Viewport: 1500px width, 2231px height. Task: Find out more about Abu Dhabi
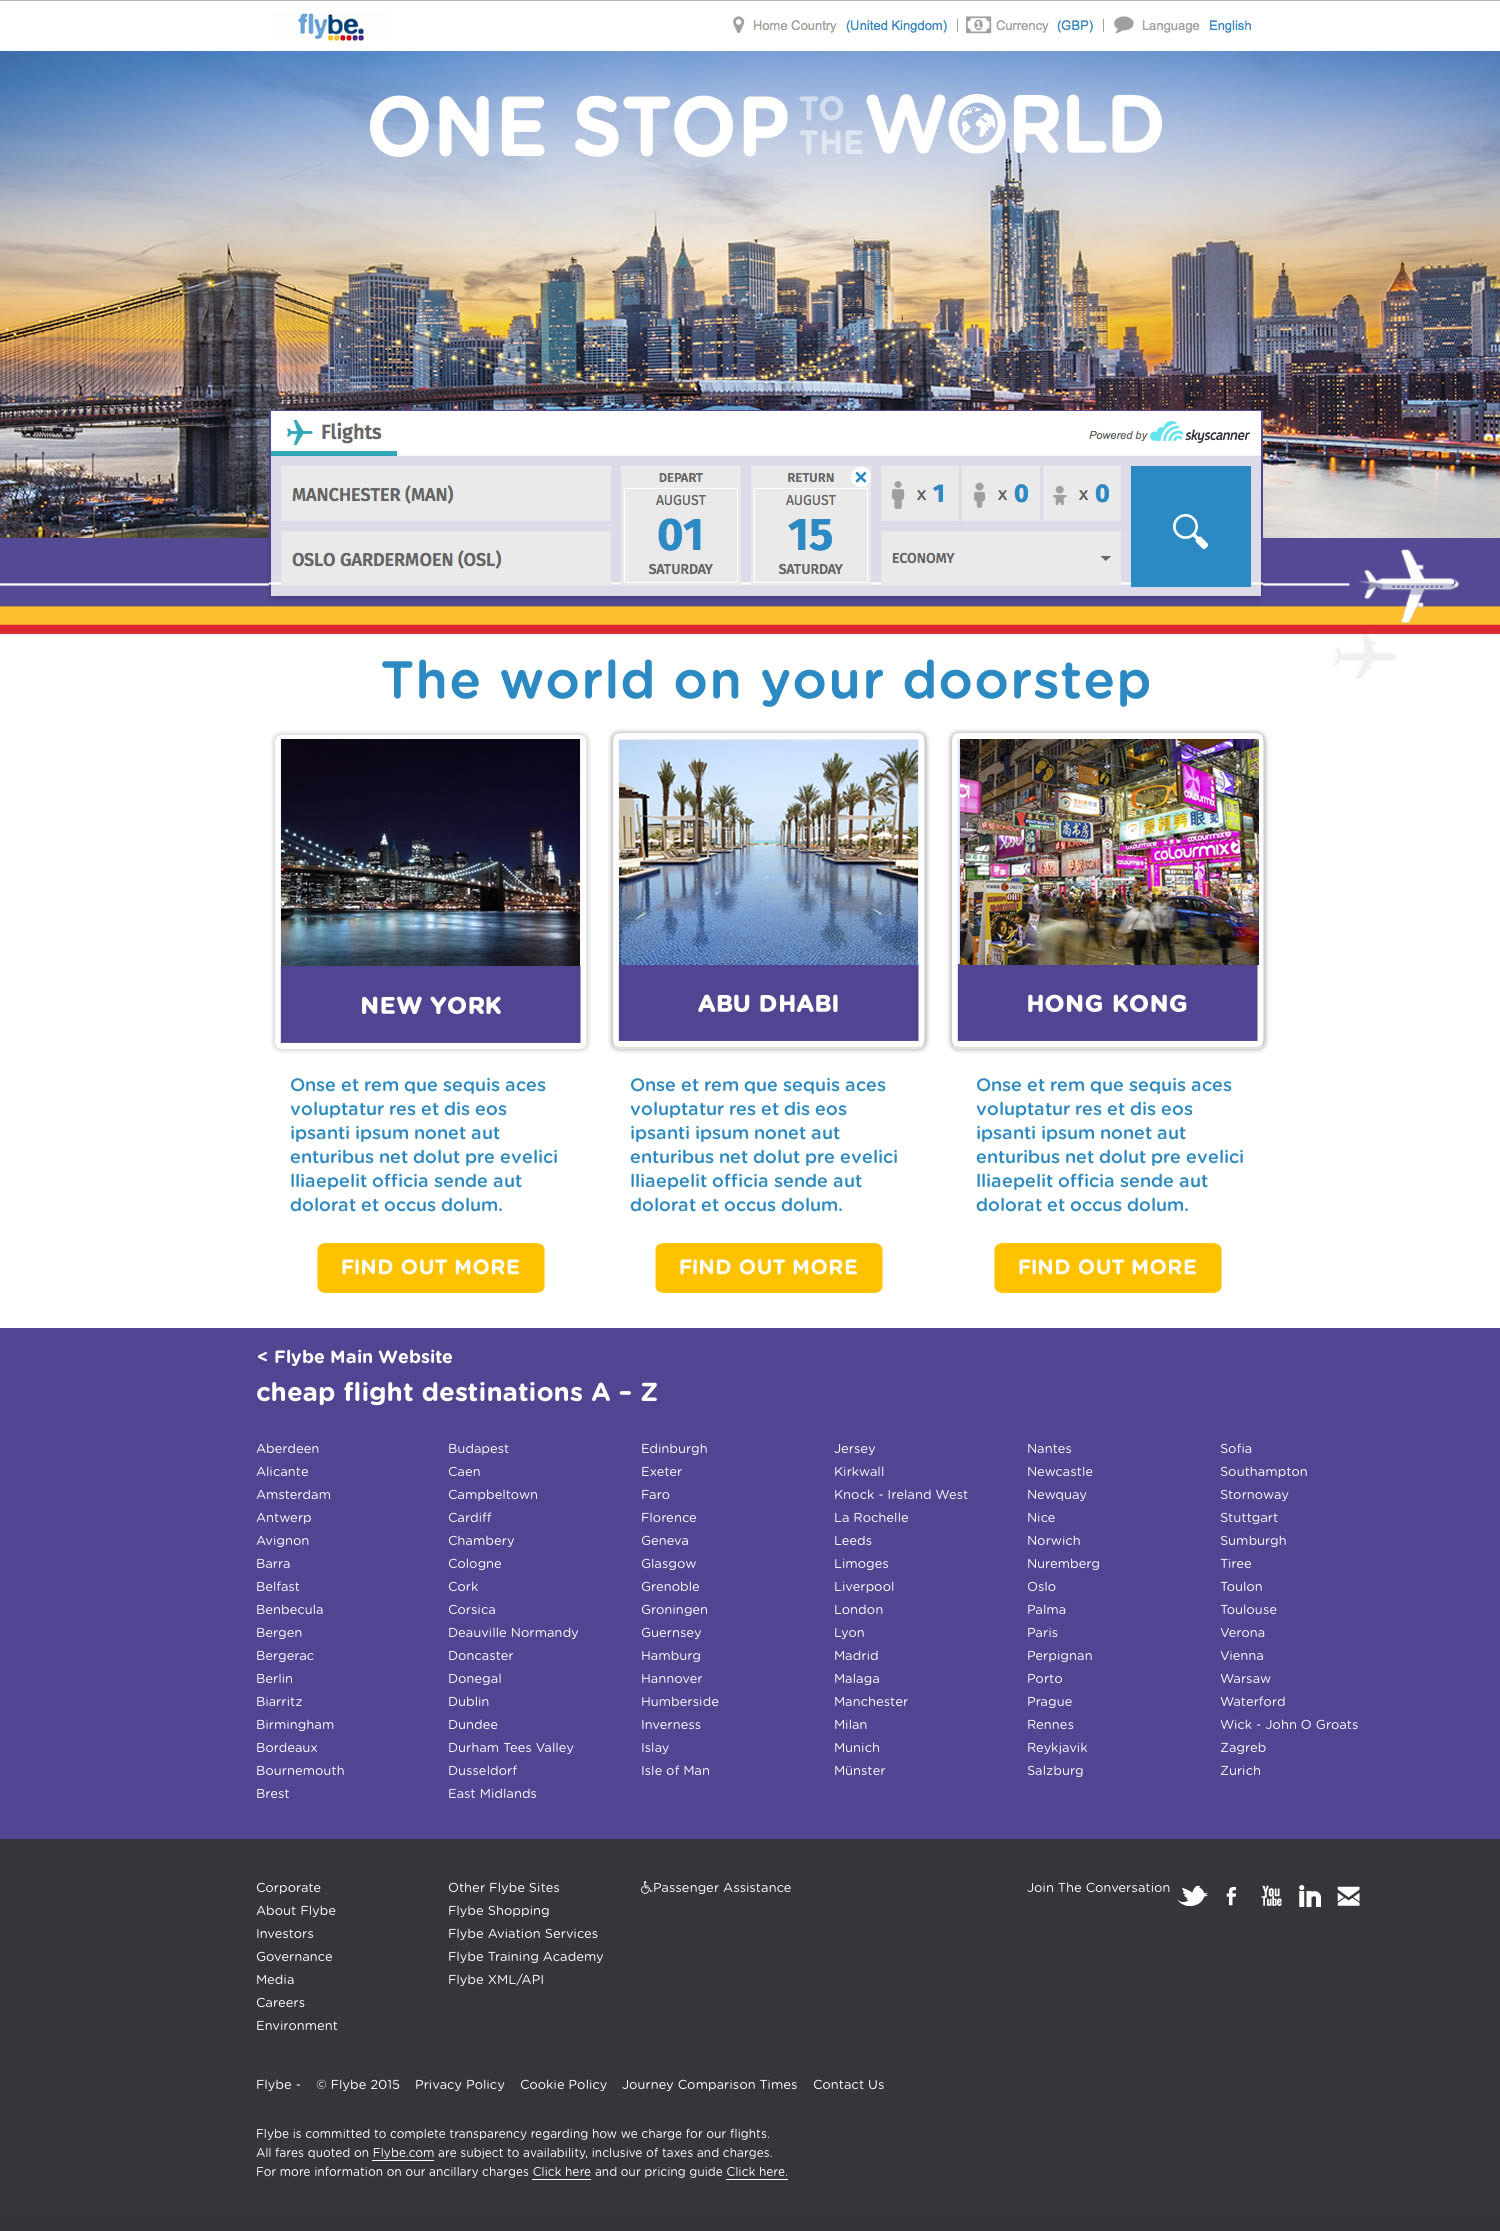click(x=768, y=1267)
